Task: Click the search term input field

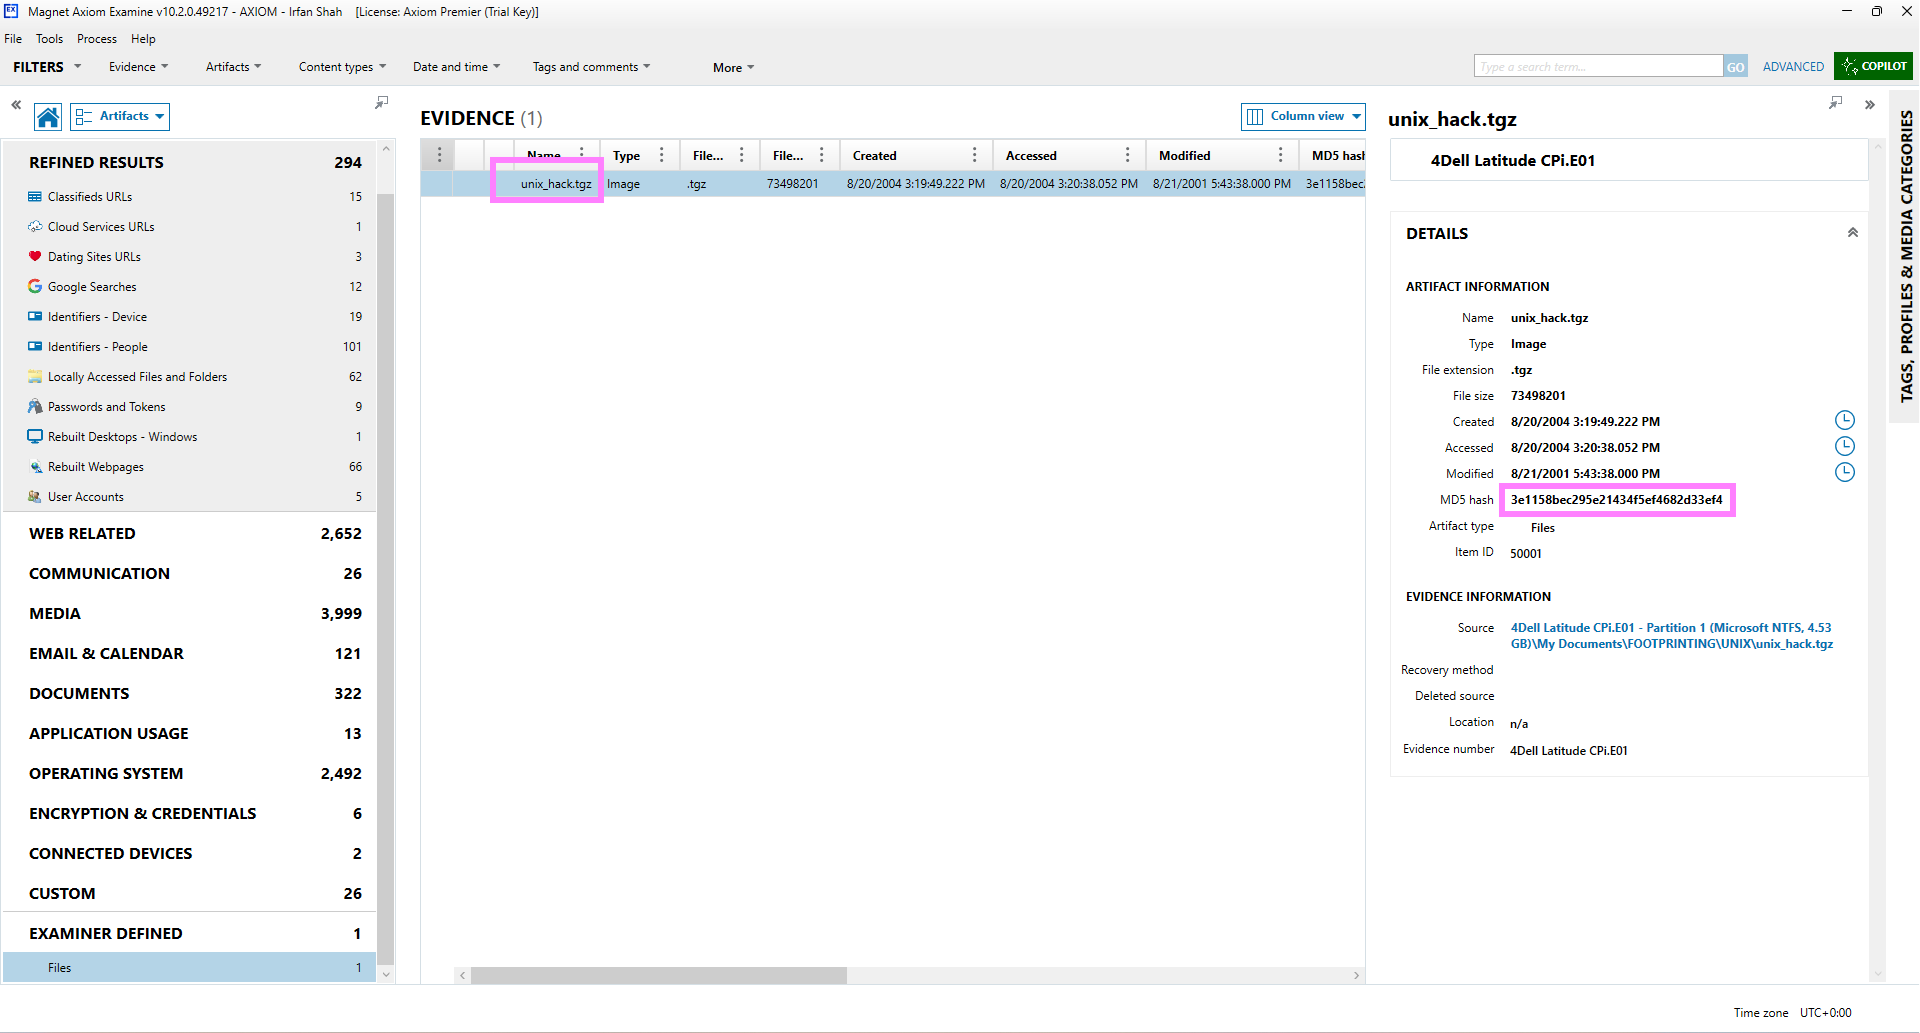Action: click(1598, 67)
